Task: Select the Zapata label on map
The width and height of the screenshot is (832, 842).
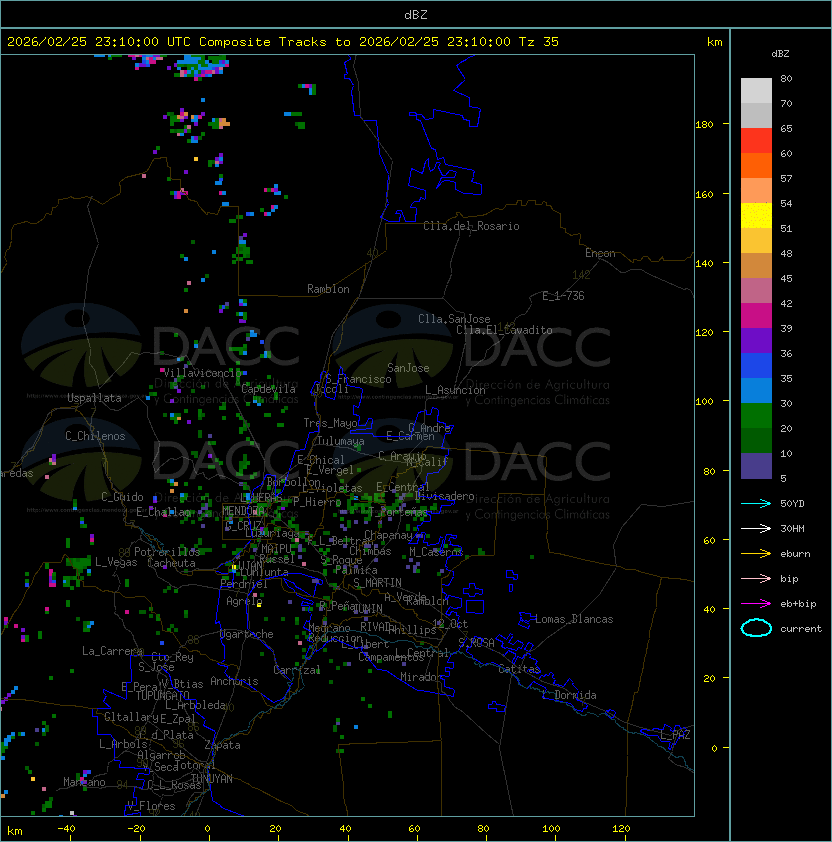Action: (222, 745)
